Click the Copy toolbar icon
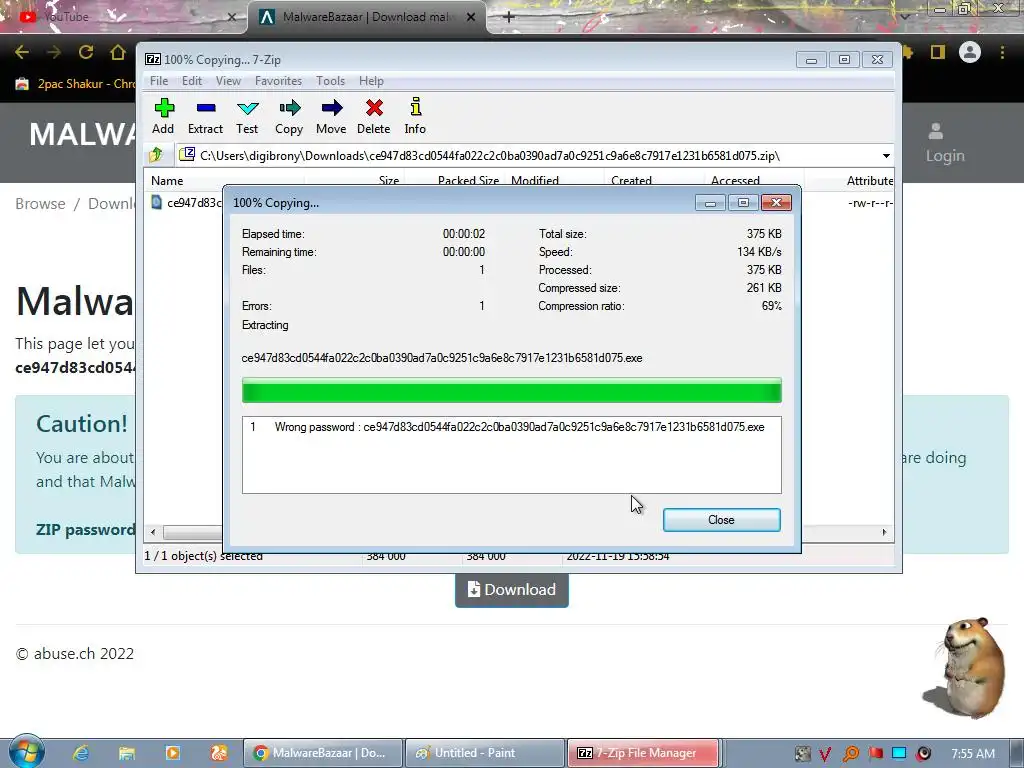 pyautogui.click(x=289, y=116)
